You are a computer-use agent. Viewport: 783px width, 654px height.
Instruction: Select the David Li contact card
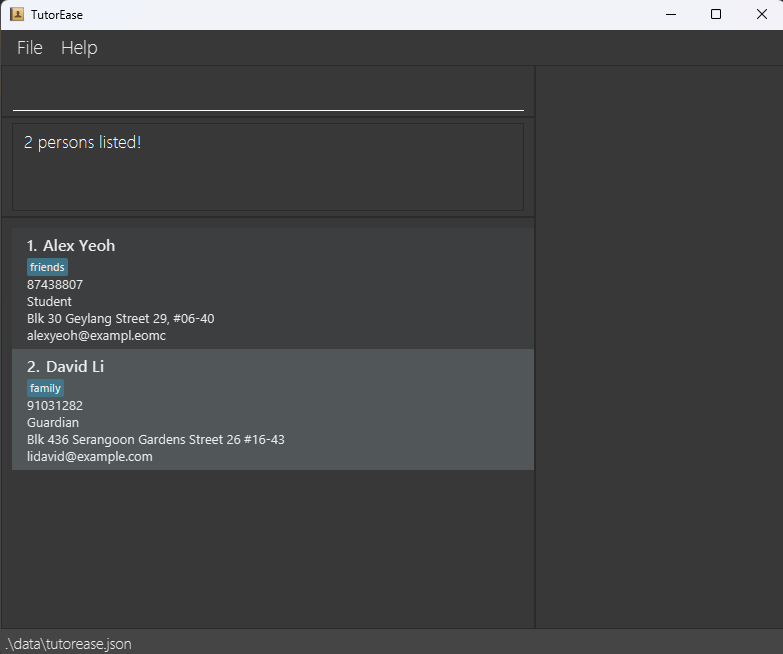pos(273,409)
